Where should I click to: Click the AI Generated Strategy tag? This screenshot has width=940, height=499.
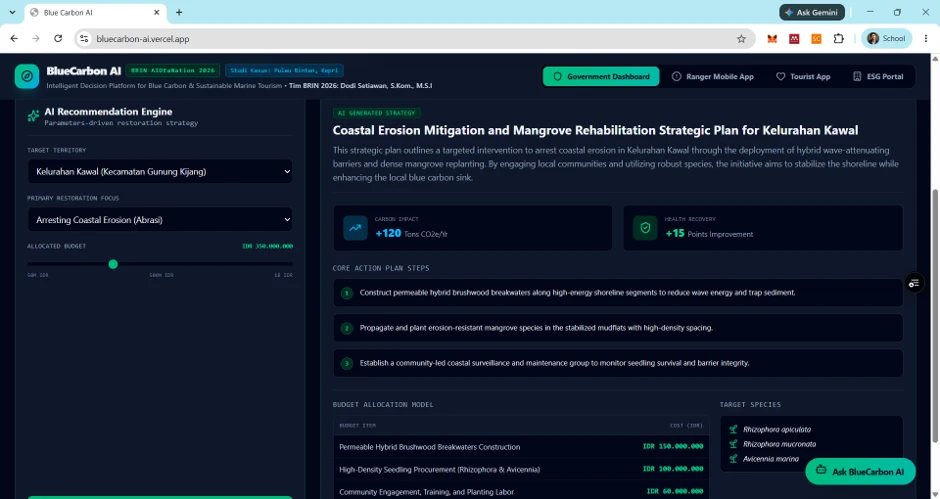point(376,113)
